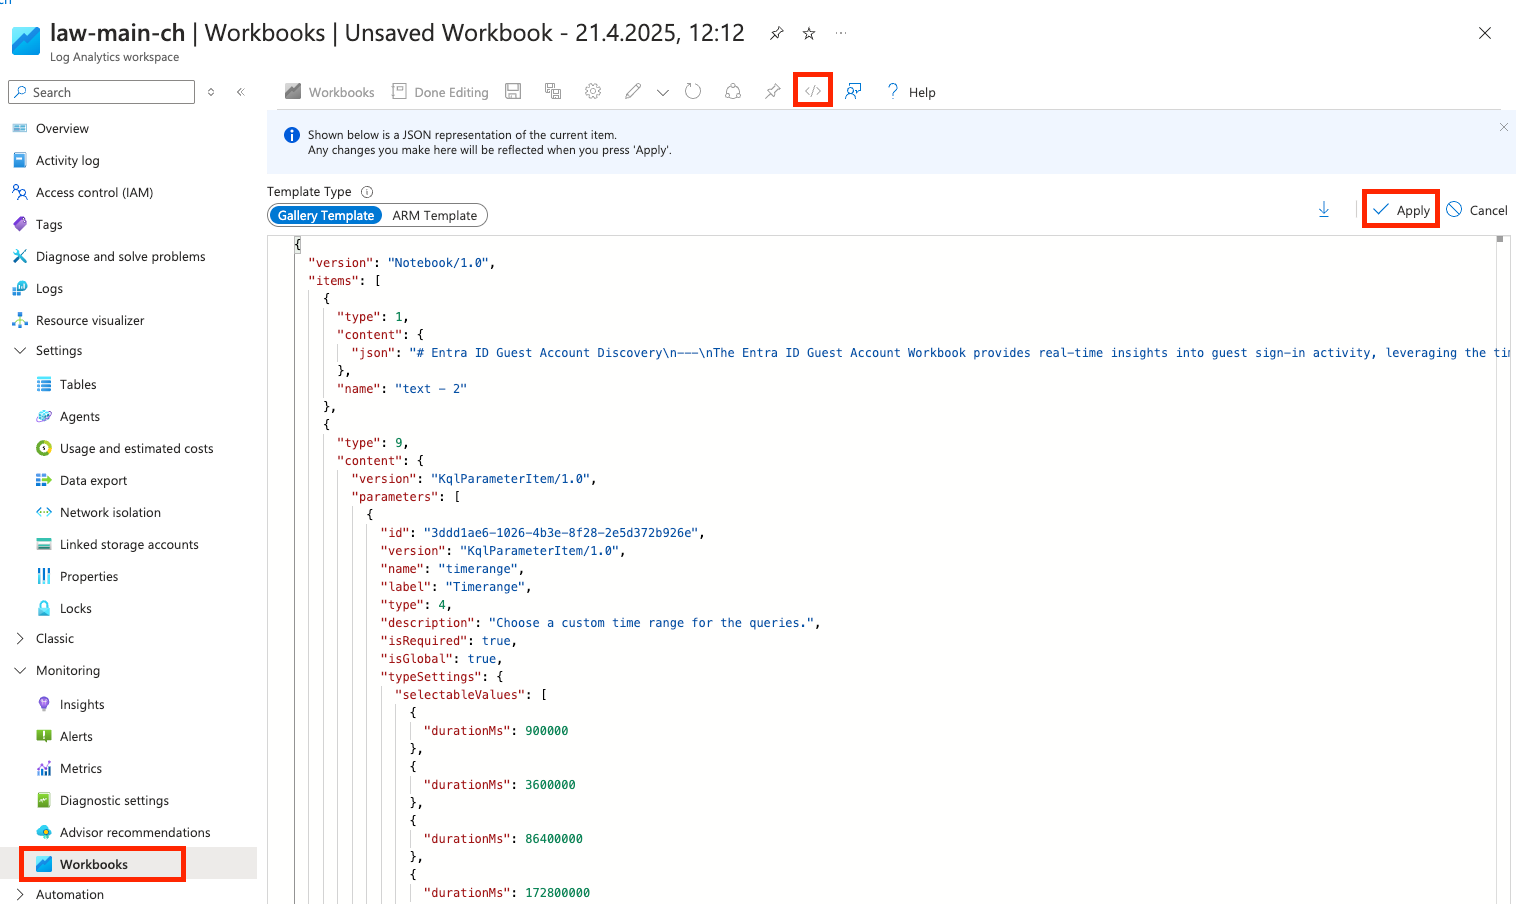1516x904 pixels.
Task: Download the template JSON
Action: tap(1324, 209)
